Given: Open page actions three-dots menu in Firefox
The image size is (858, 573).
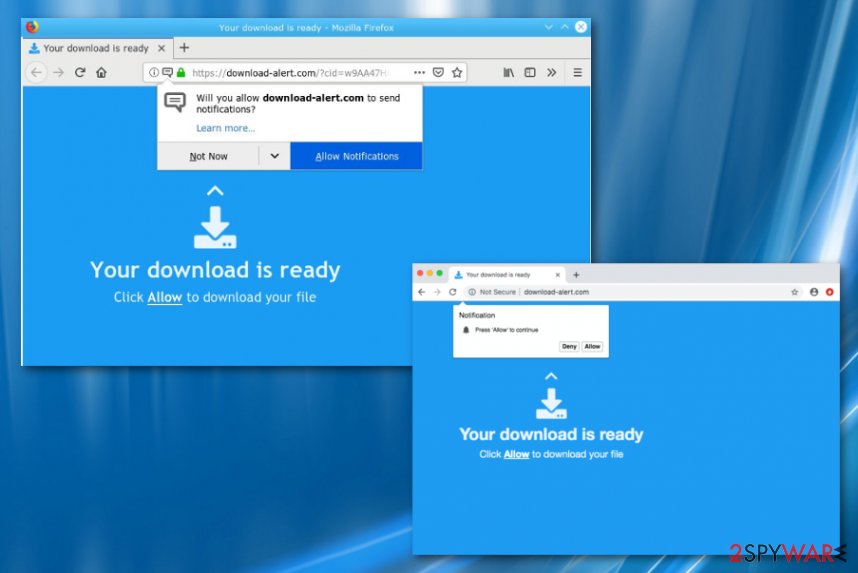Looking at the screenshot, I should pos(419,72).
